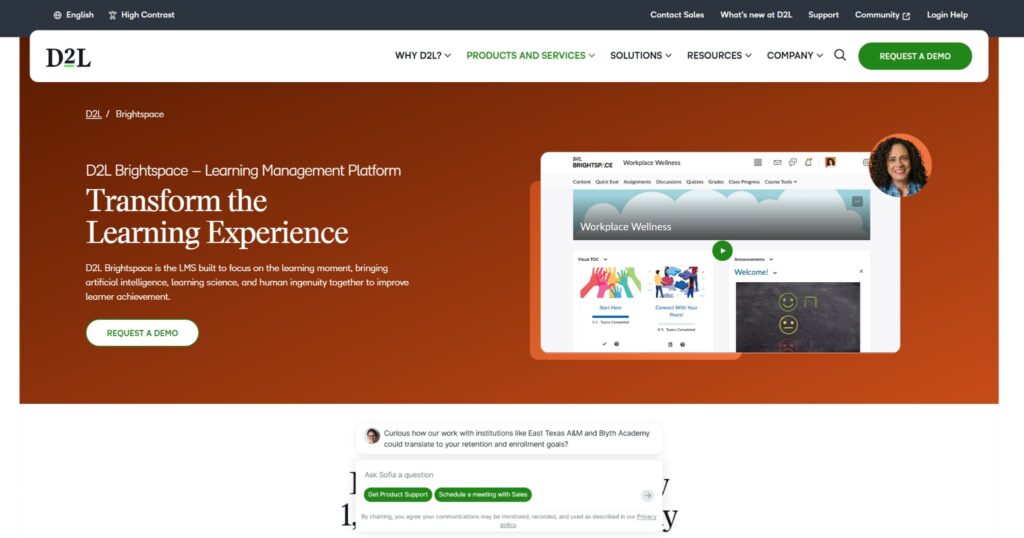Click the Workplace Wellness banner image
Viewport: 1024px width, 538px height.
(721, 215)
